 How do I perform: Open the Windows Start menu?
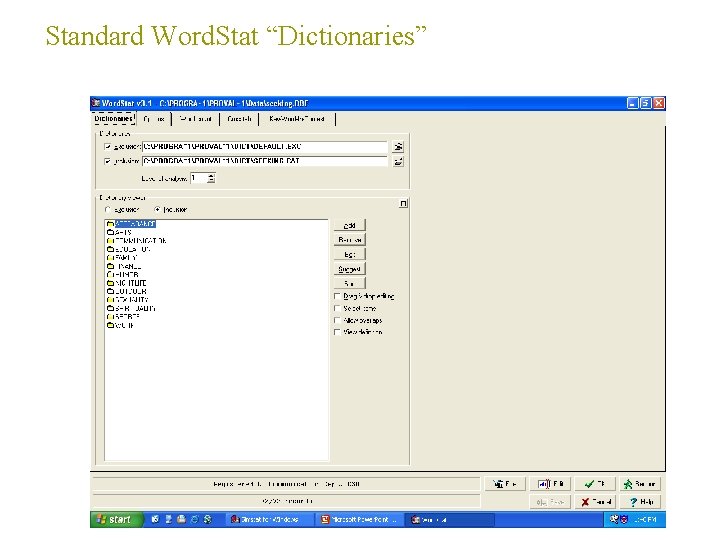pyautogui.click(x=117, y=519)
